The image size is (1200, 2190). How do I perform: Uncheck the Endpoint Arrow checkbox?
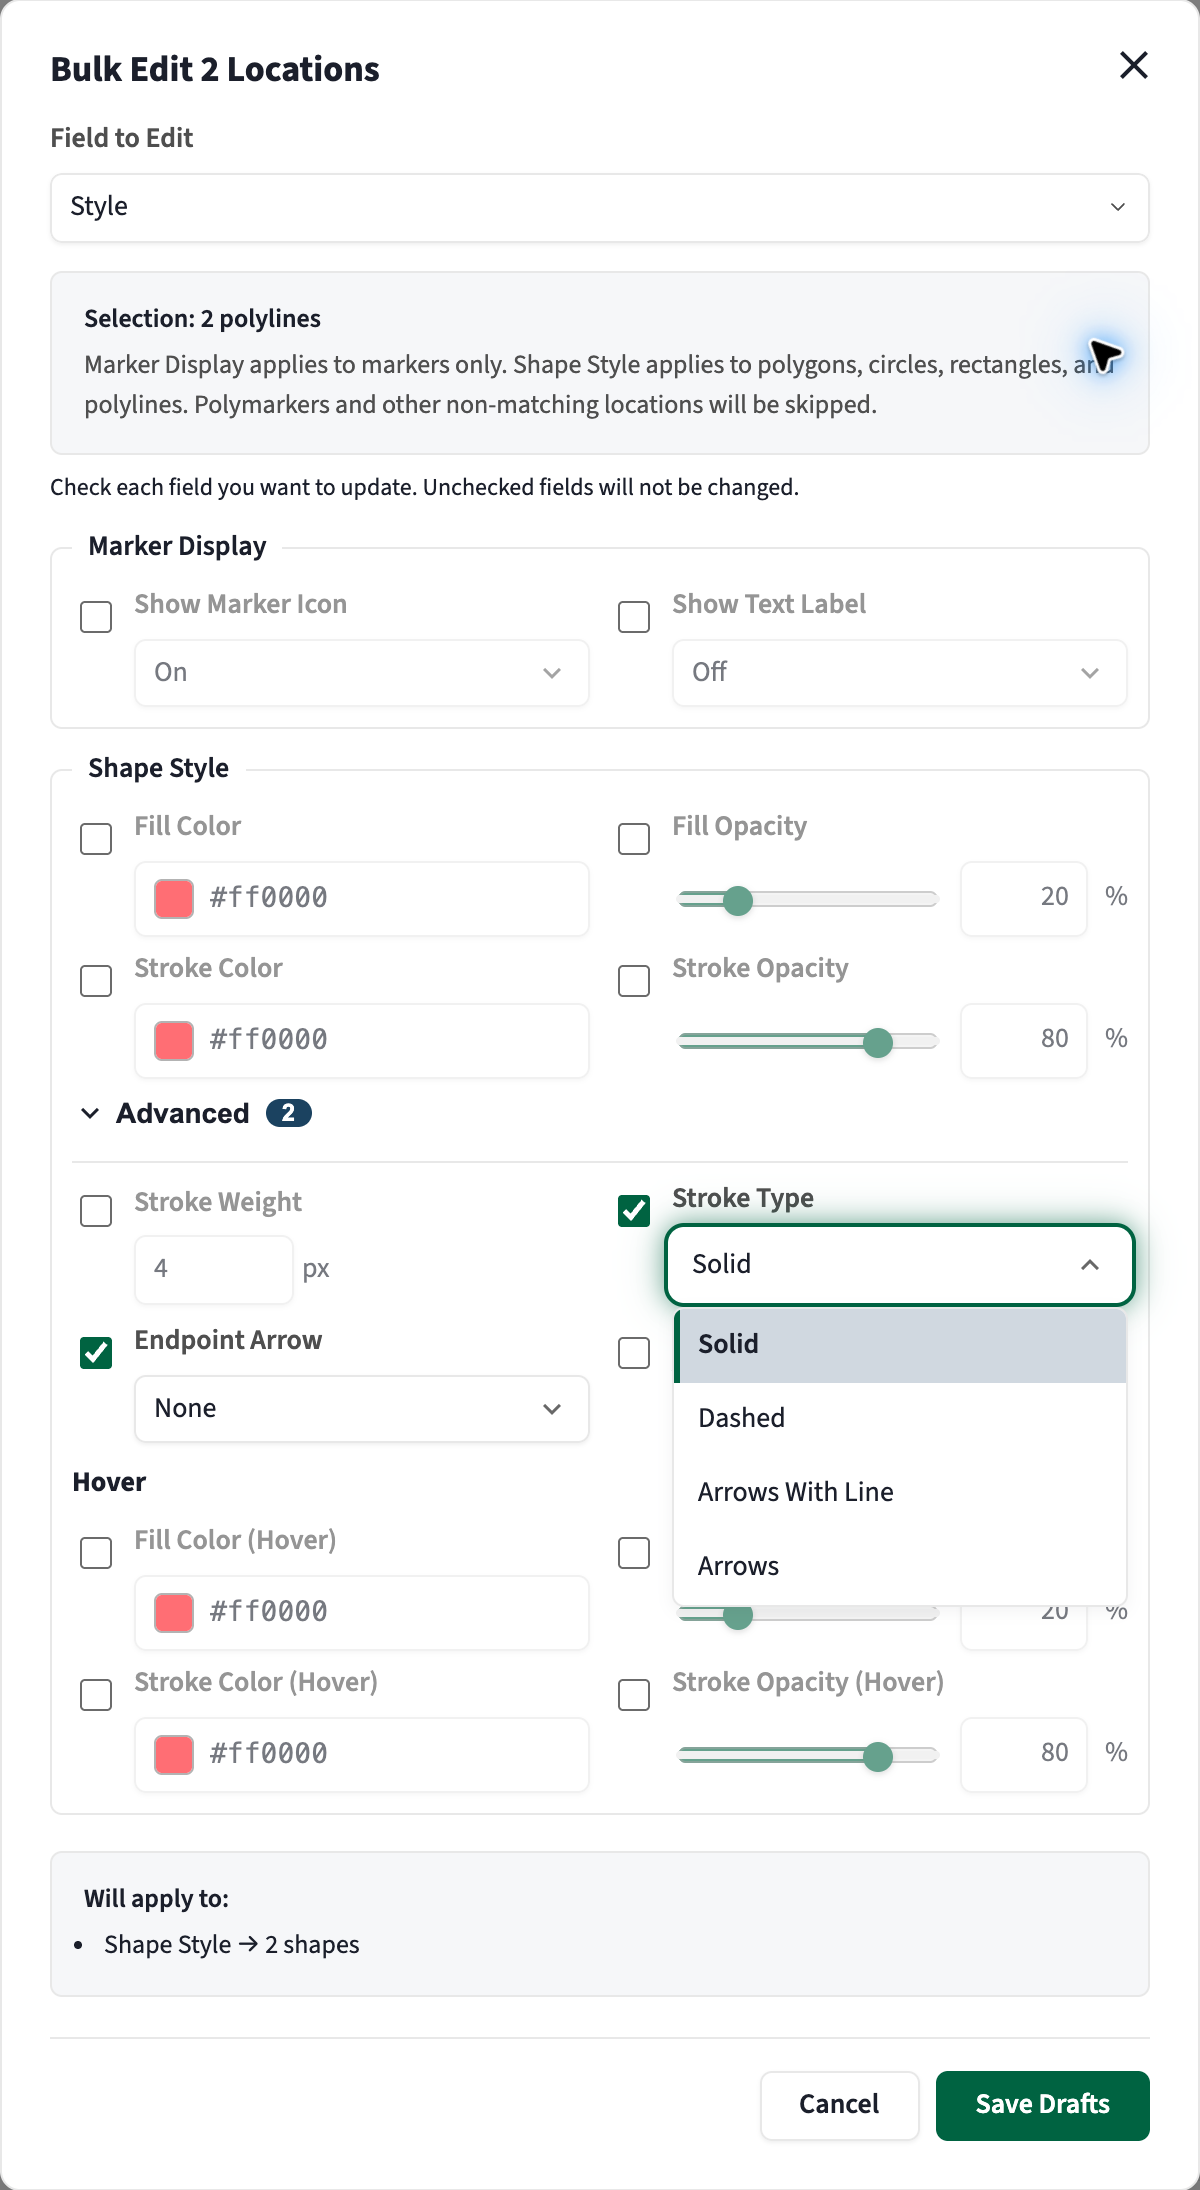pyautogui.click(x=96, y=1353)
